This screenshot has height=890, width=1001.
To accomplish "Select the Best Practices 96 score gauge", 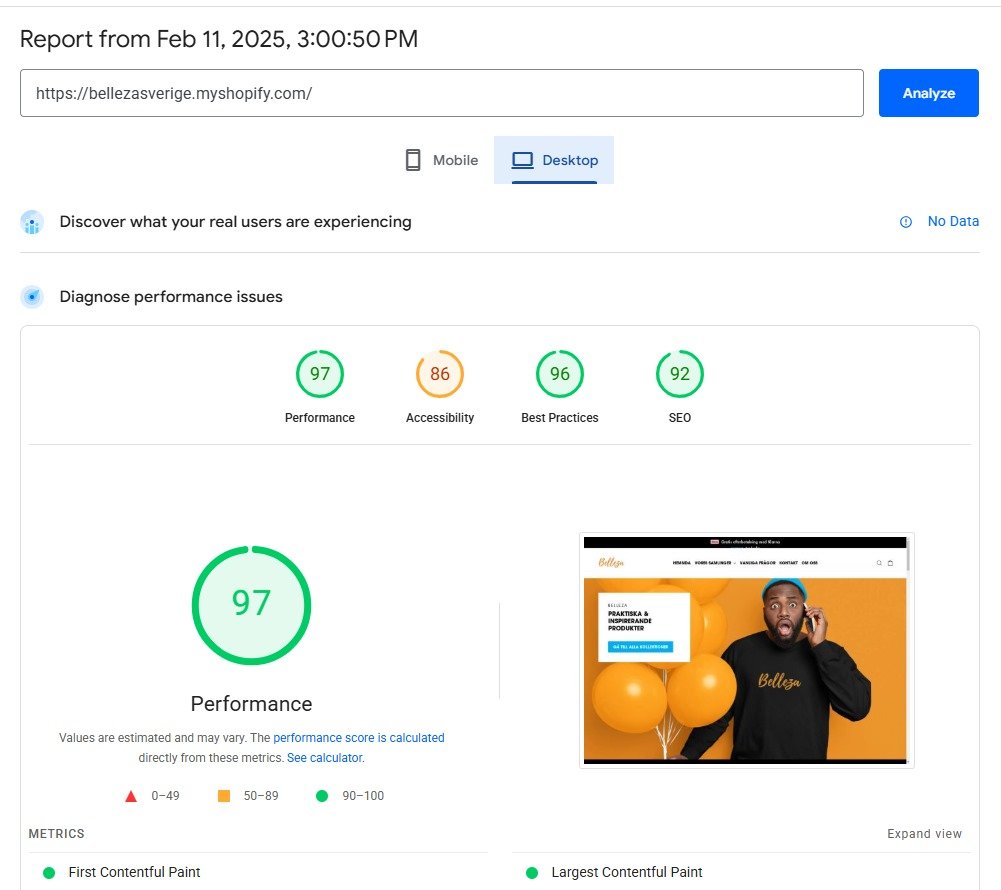I will (559, 373).
